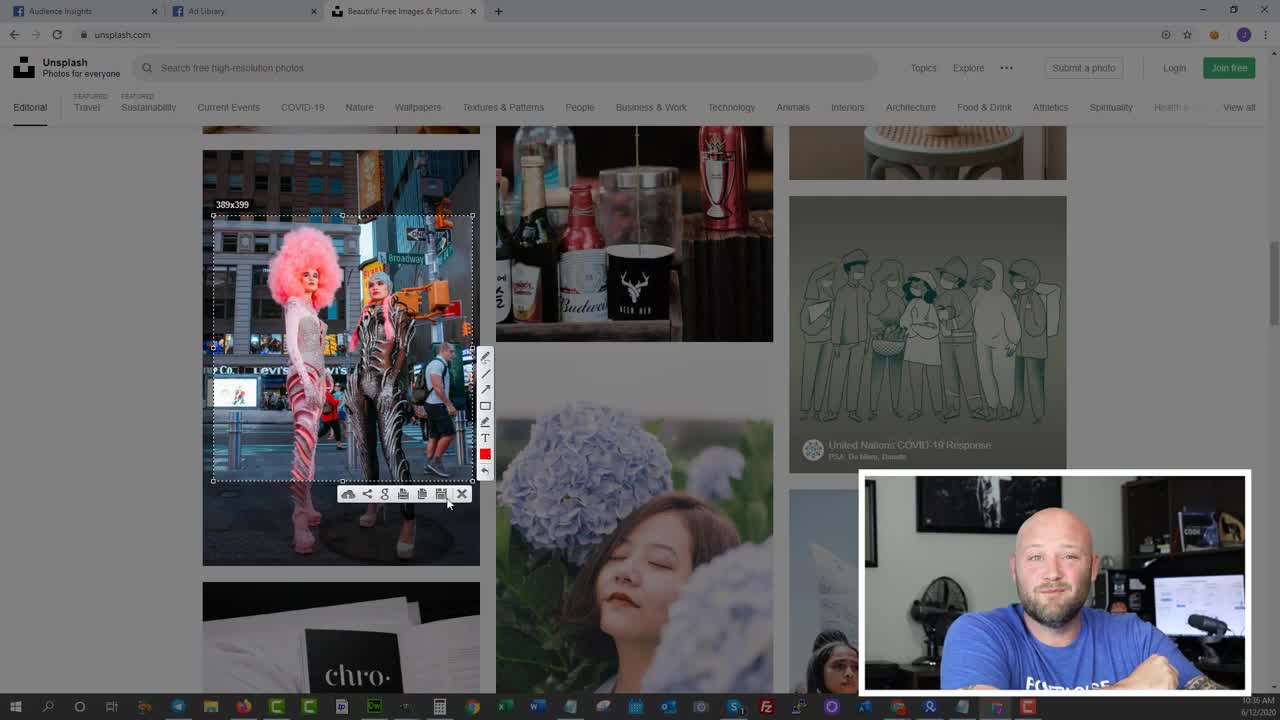Open the Technology topic
This screenshot has width=1280, height=720.
point(731,107)
